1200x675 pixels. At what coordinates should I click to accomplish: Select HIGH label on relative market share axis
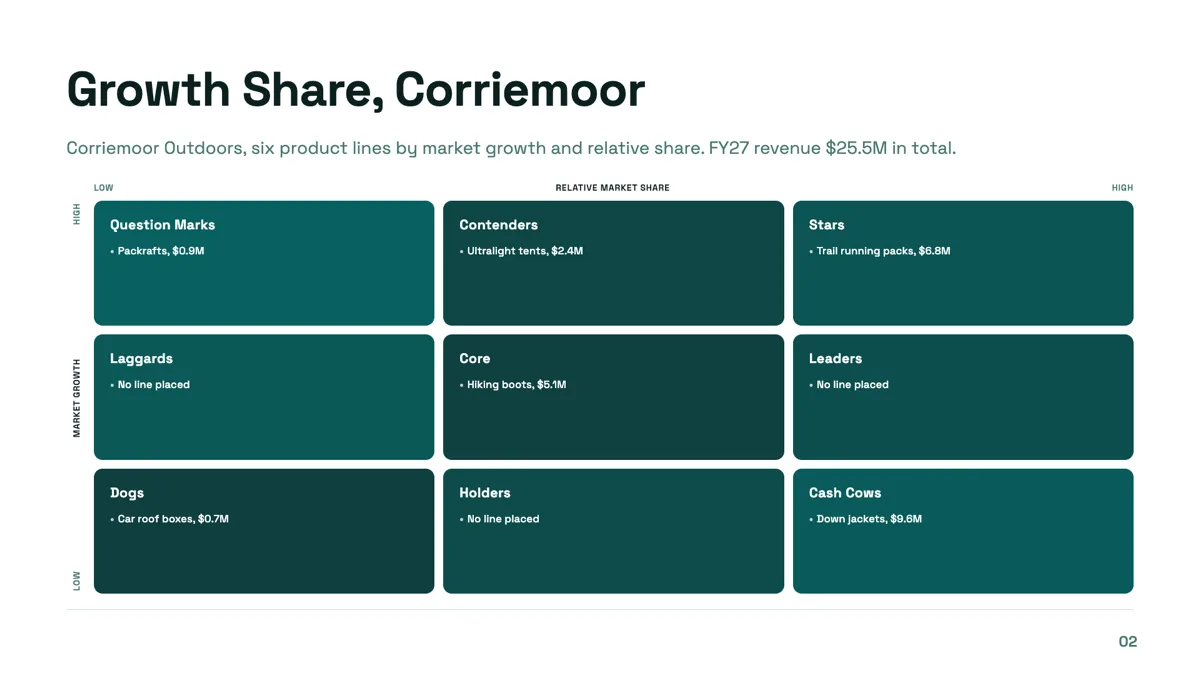1122,188
